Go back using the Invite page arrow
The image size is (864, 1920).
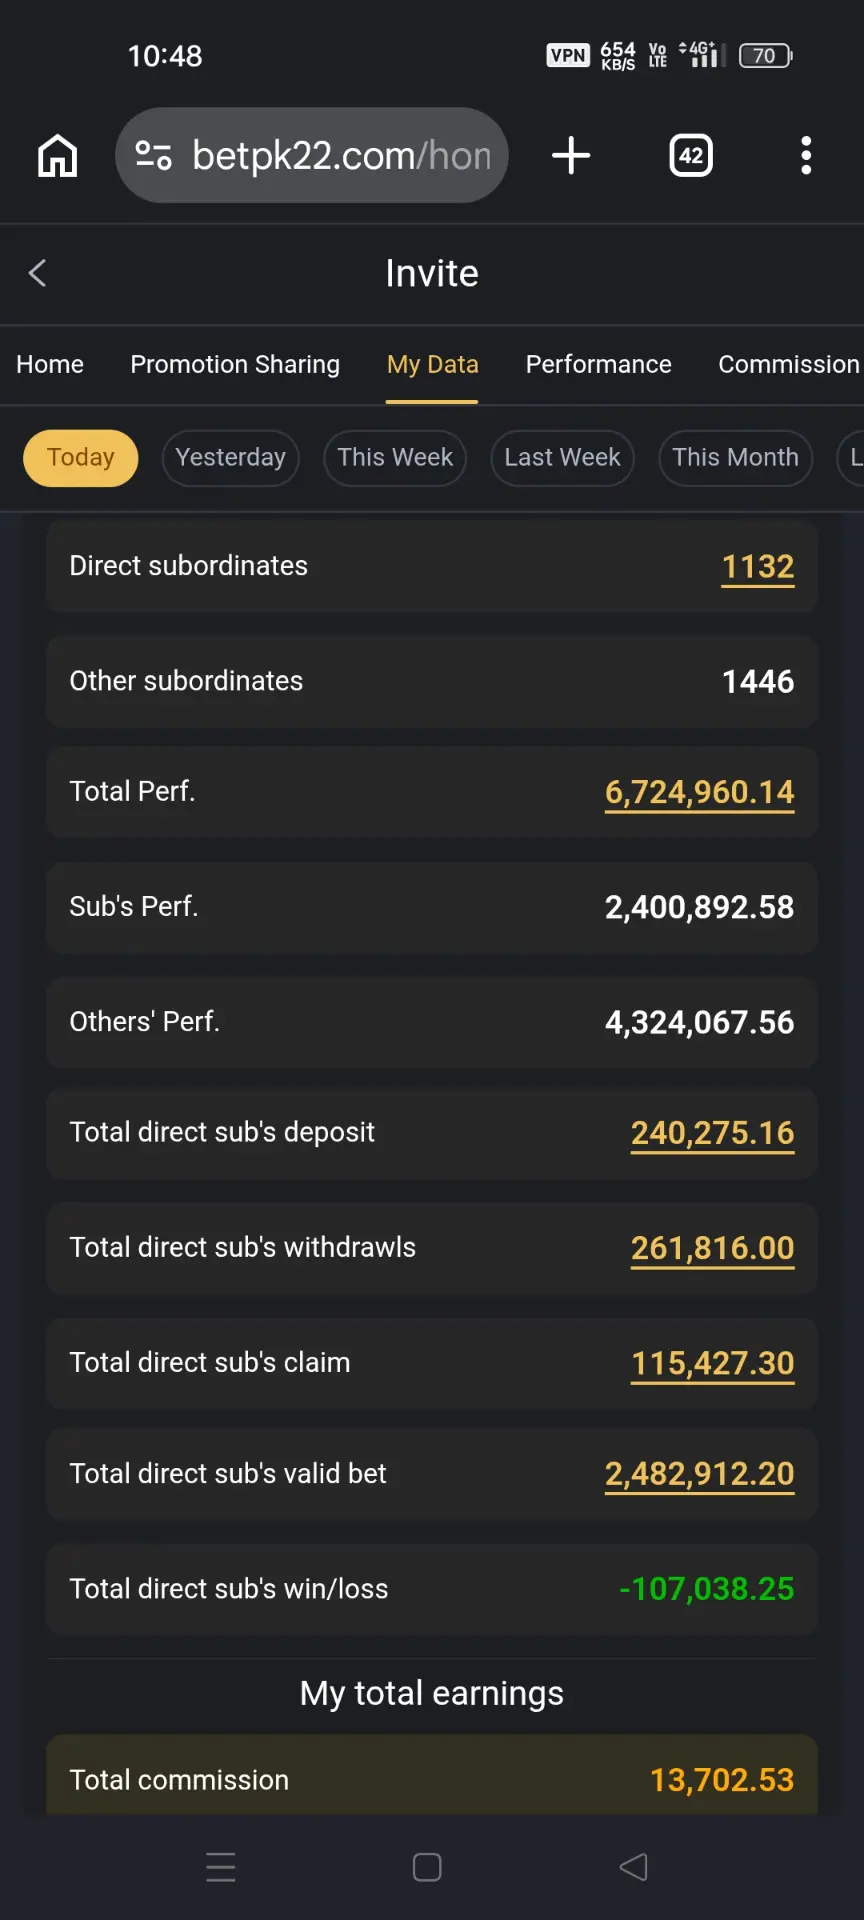point(38,273)
